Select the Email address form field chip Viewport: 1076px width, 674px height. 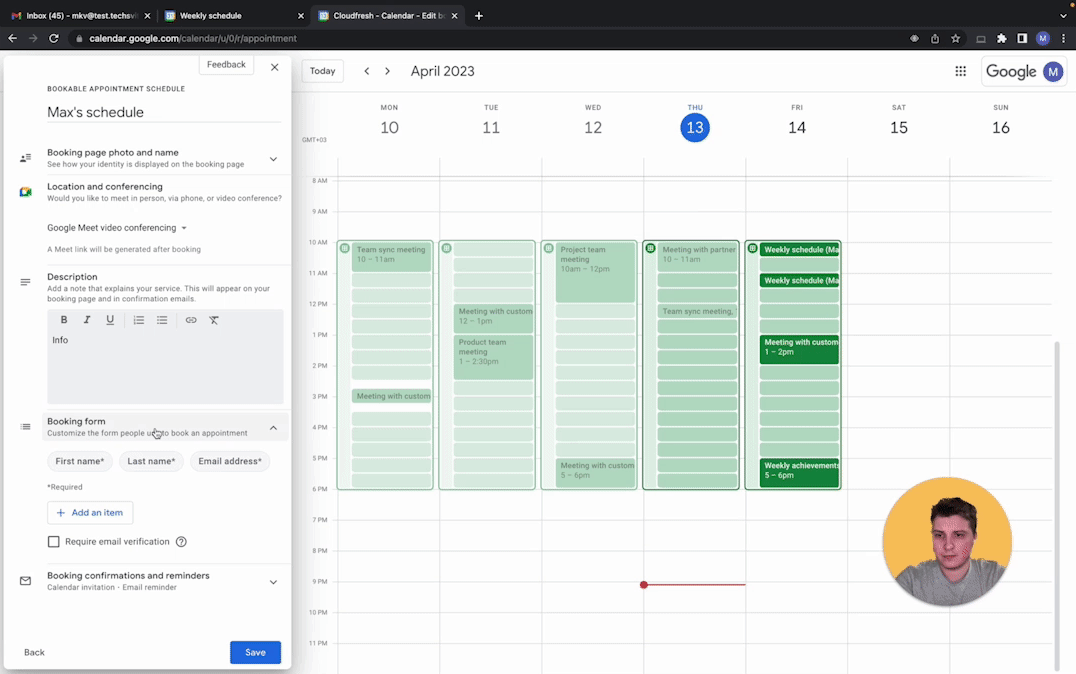230,461
